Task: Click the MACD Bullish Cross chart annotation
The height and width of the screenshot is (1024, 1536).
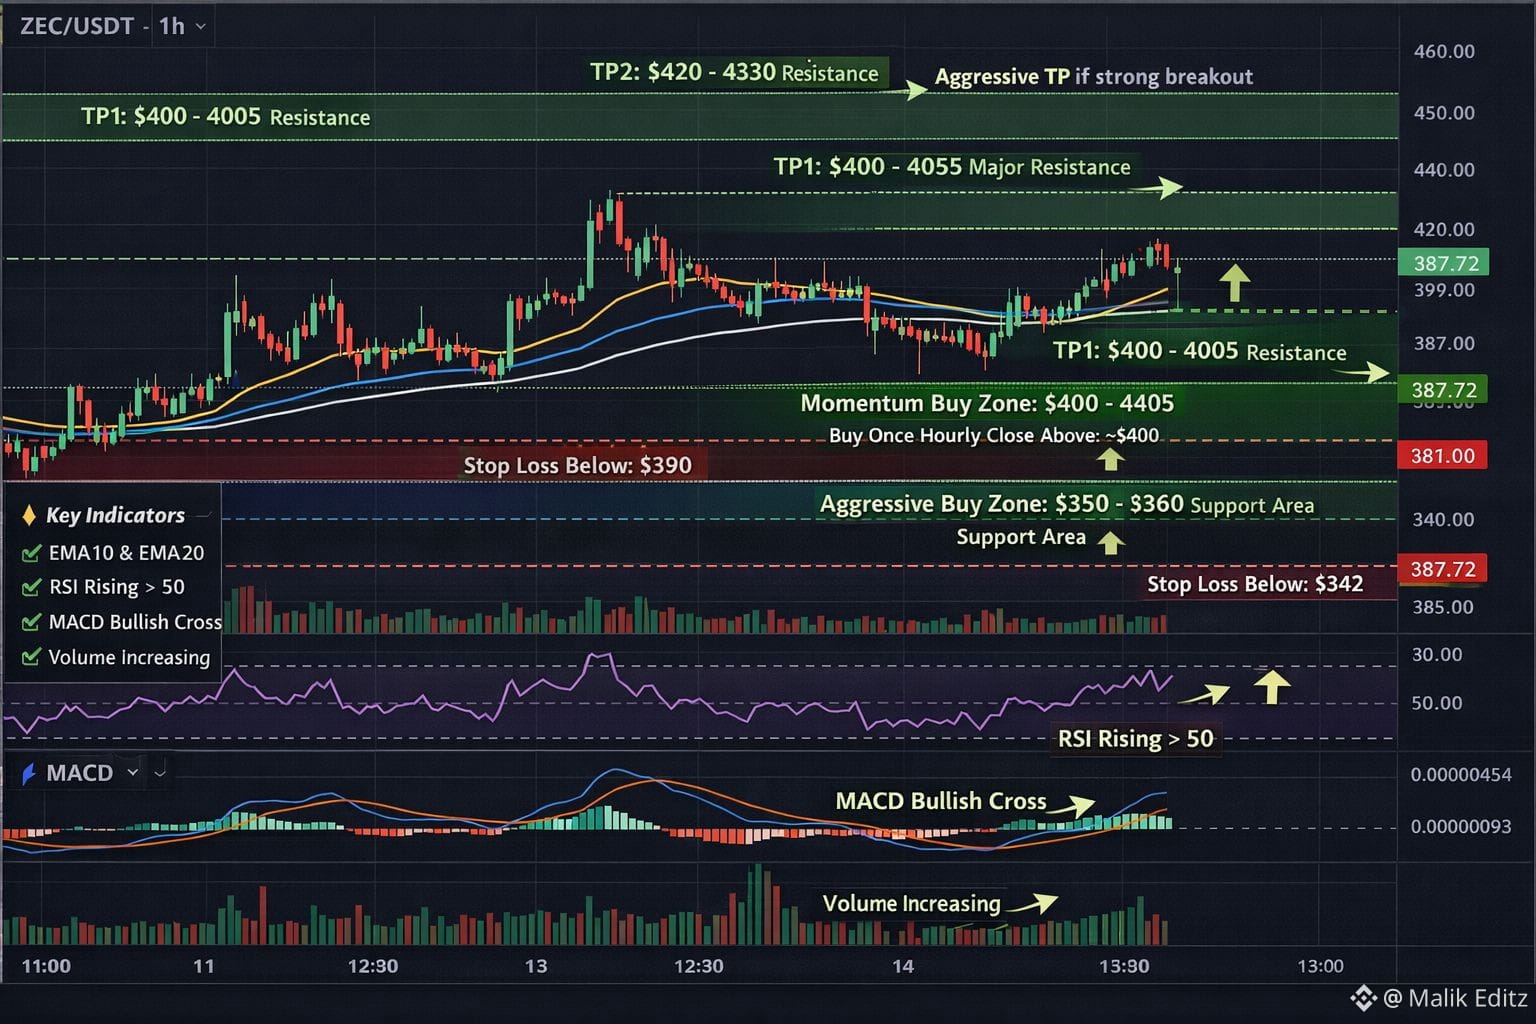Action: (941, 801)
